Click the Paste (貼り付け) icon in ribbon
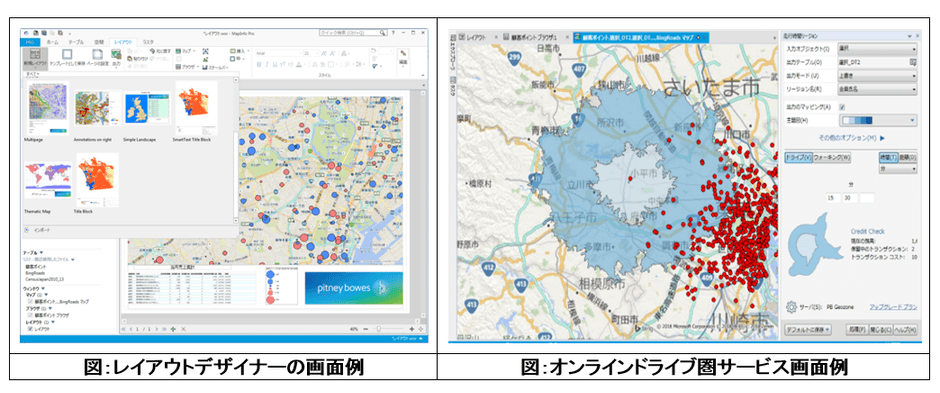This screenshot has width=940, height=393. (x=129, y=59)
